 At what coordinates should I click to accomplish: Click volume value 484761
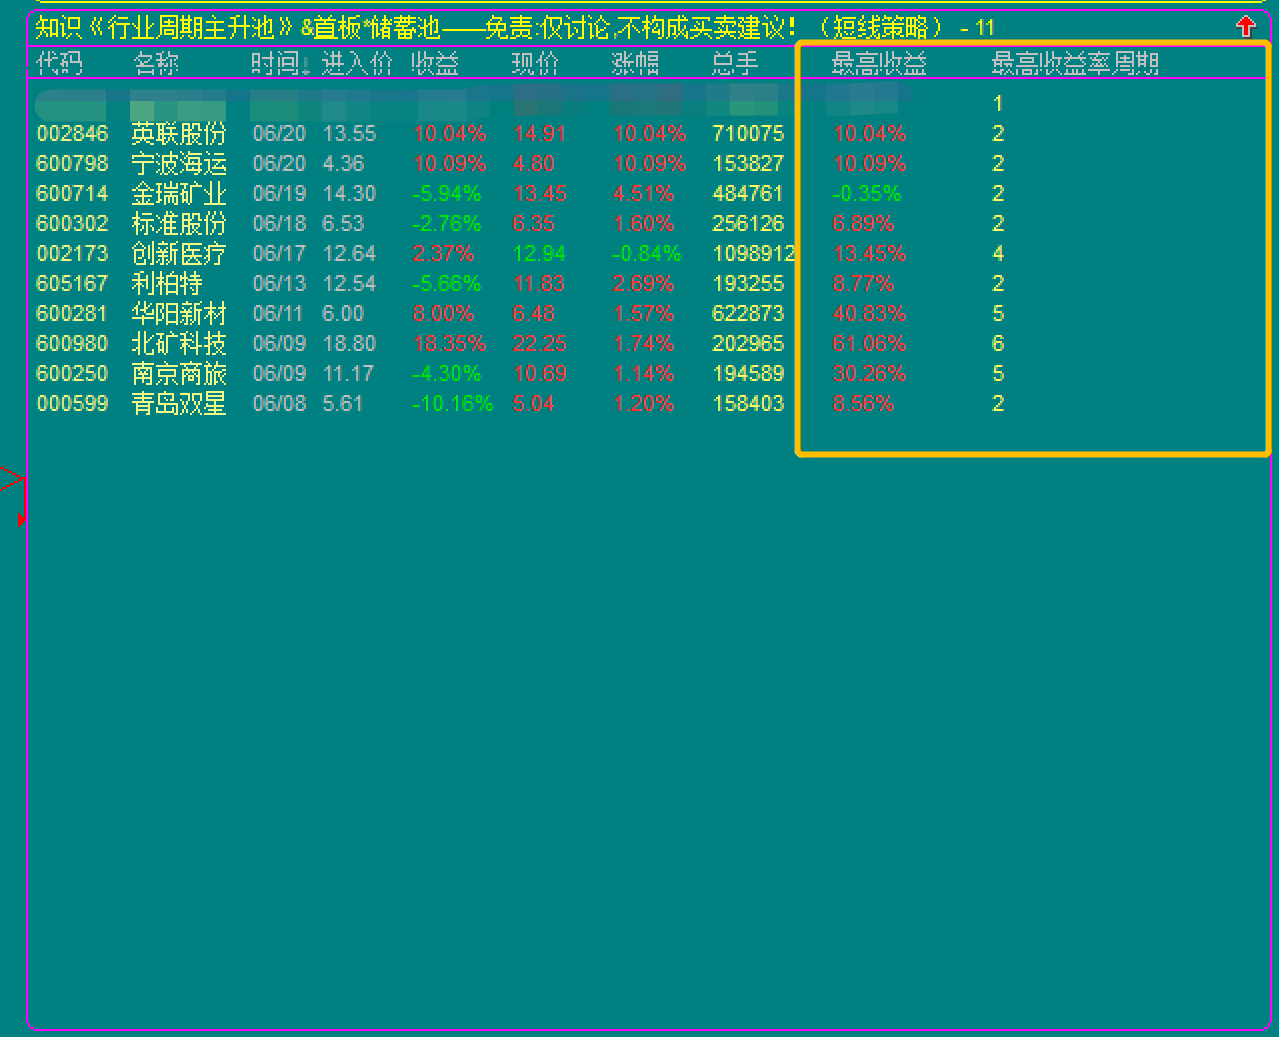[x=748, y=194]
